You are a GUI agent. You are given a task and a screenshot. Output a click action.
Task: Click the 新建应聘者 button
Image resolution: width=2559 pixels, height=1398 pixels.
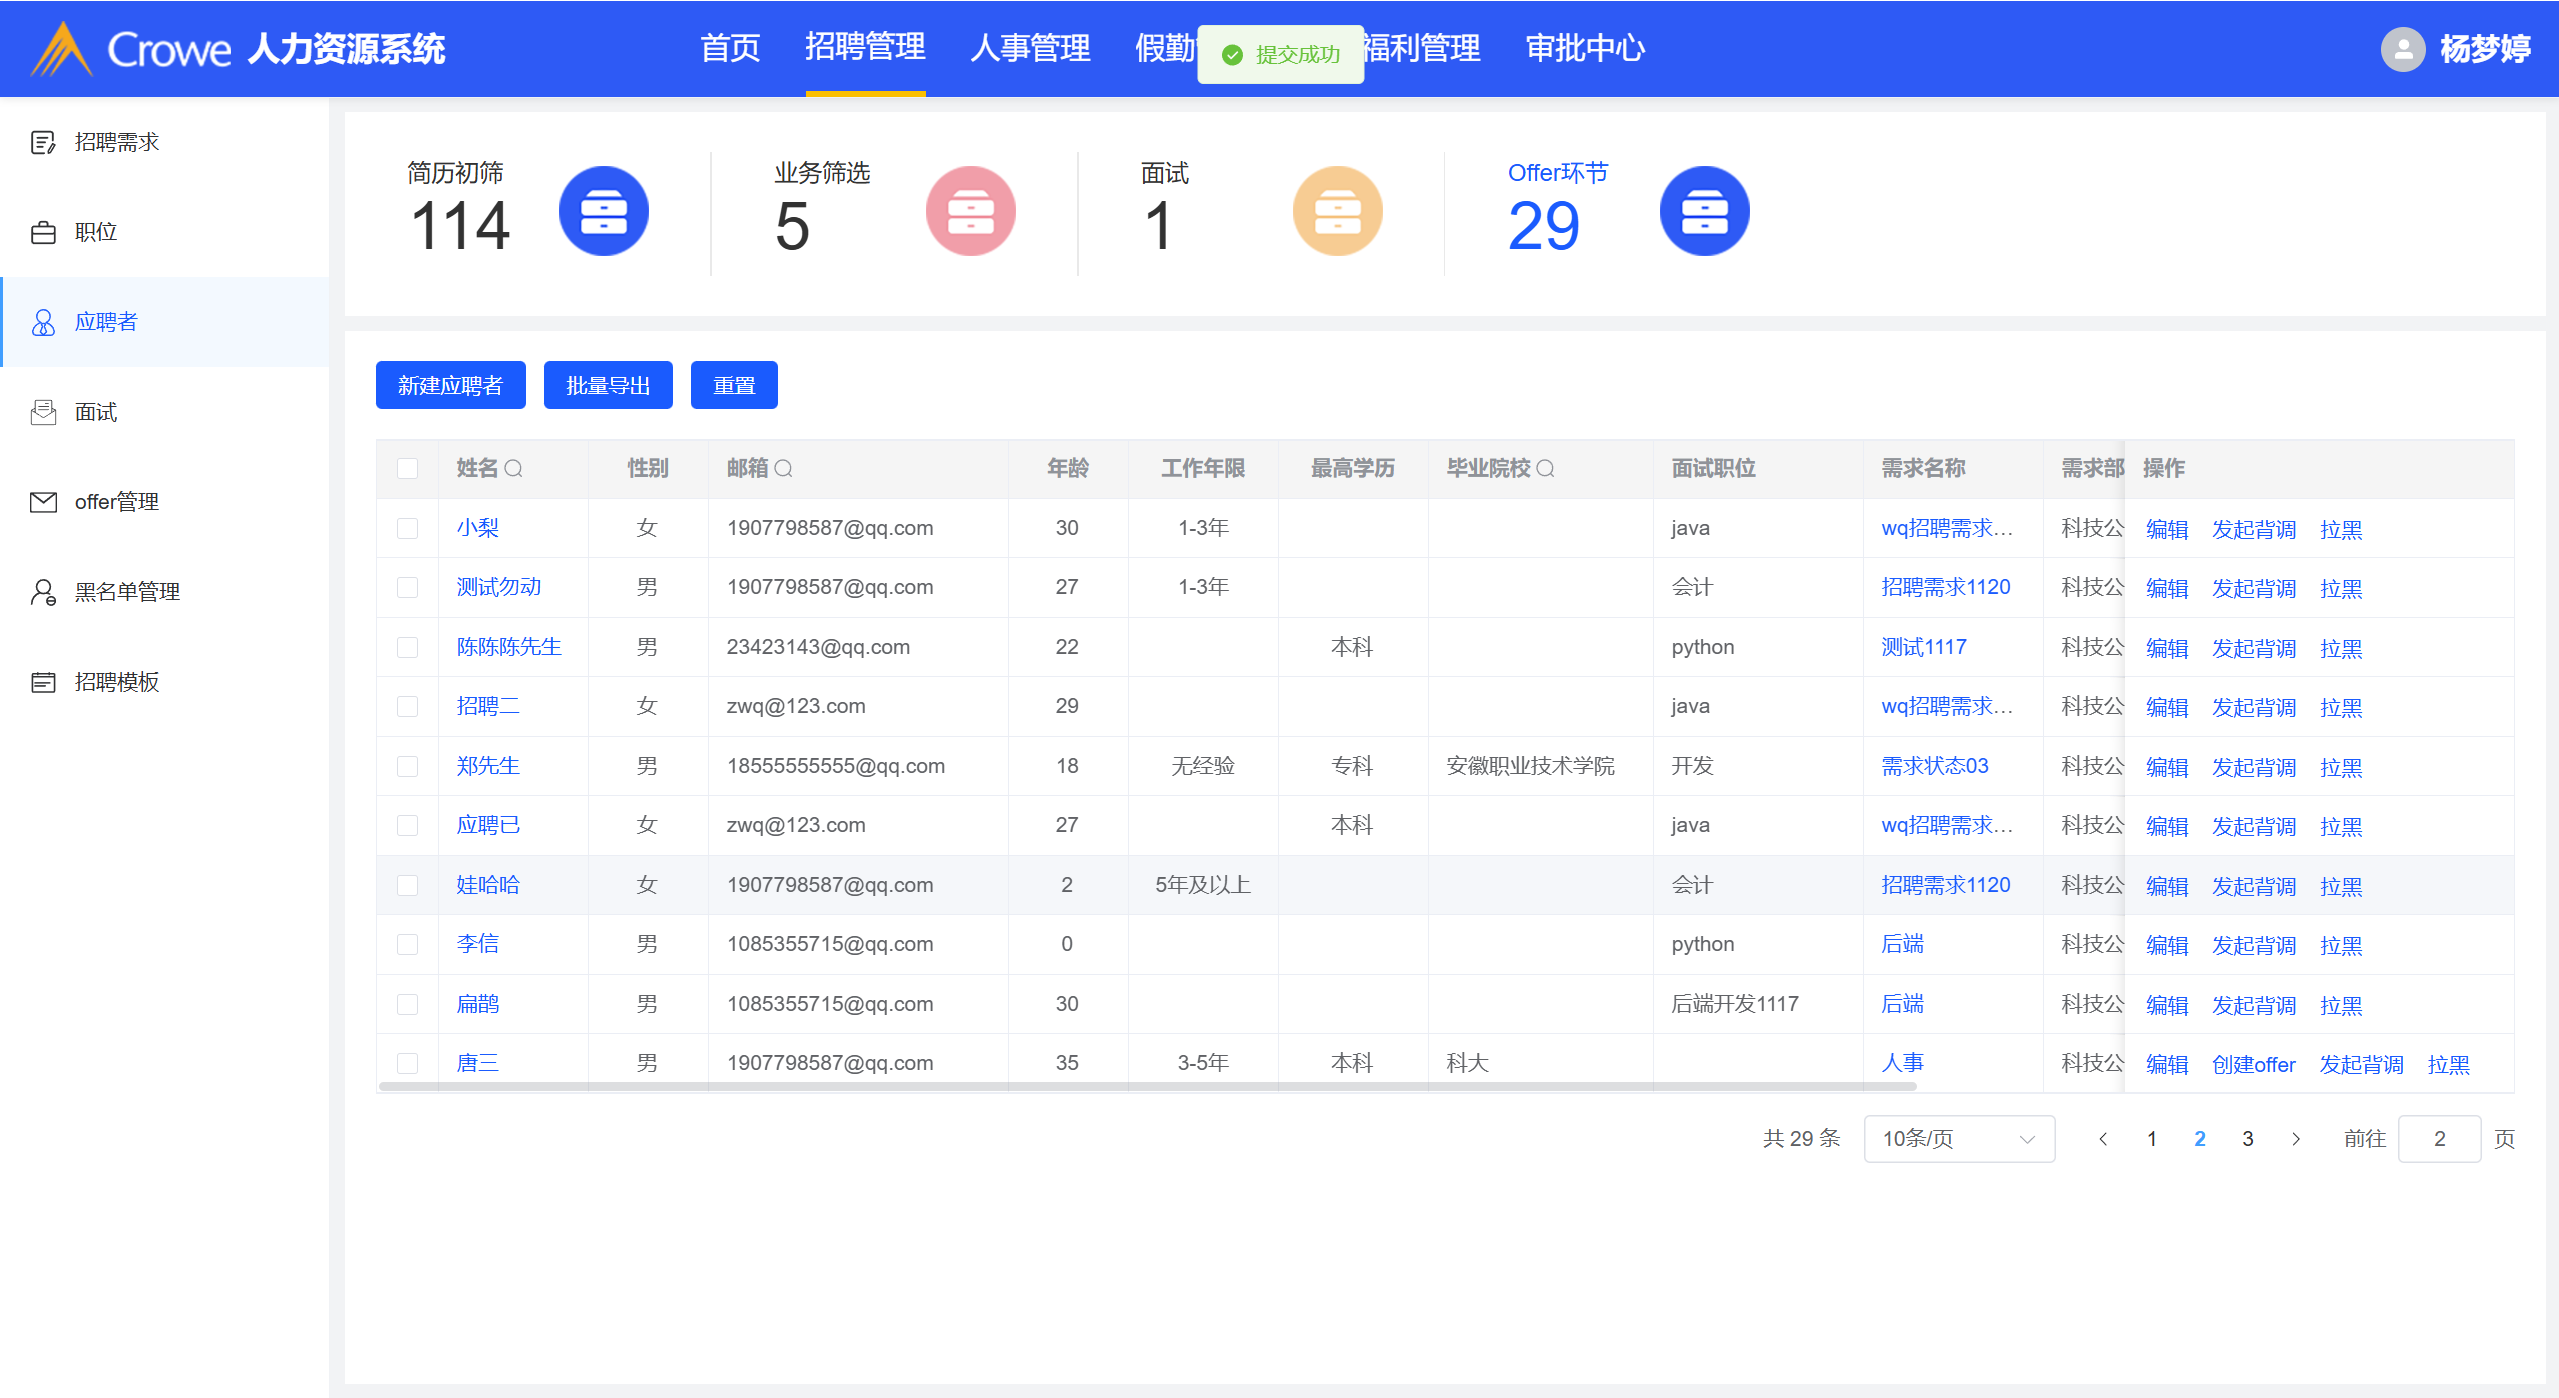point(450,385)
